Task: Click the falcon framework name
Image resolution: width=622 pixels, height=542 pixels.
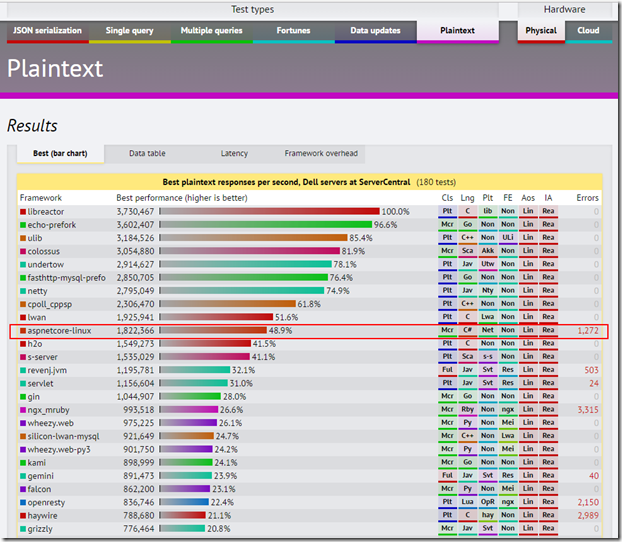Action: (x=39, y=489)
